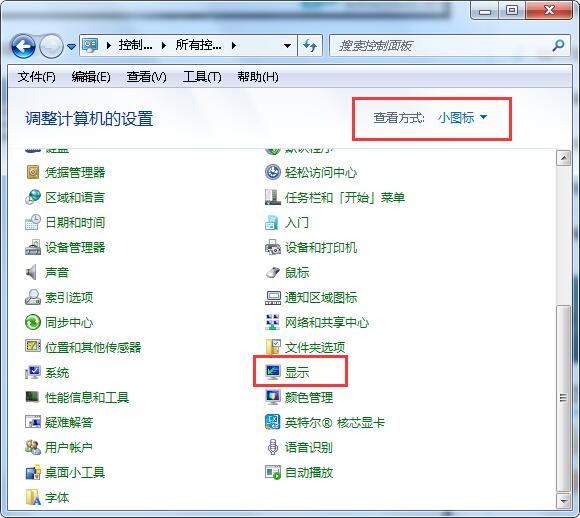Open 通知区域图标 link text

pyautogui.click(x=321, y=297)
